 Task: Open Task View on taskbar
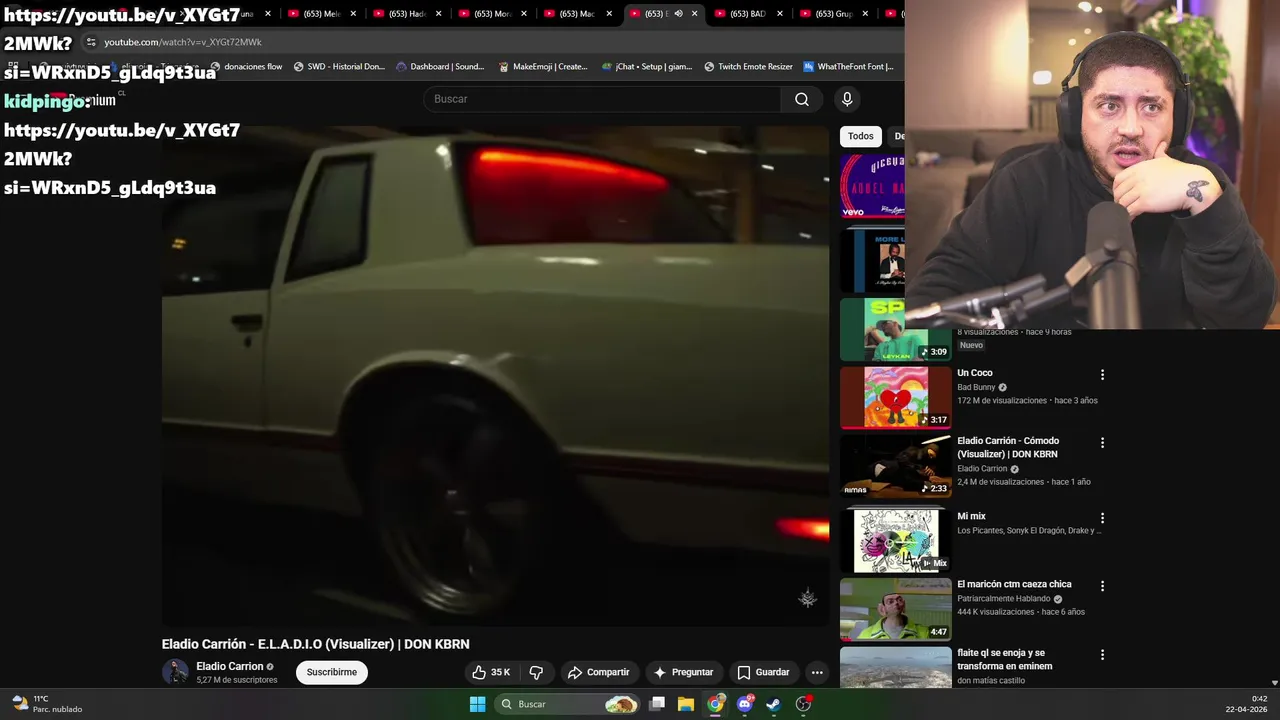click(657, 704)
